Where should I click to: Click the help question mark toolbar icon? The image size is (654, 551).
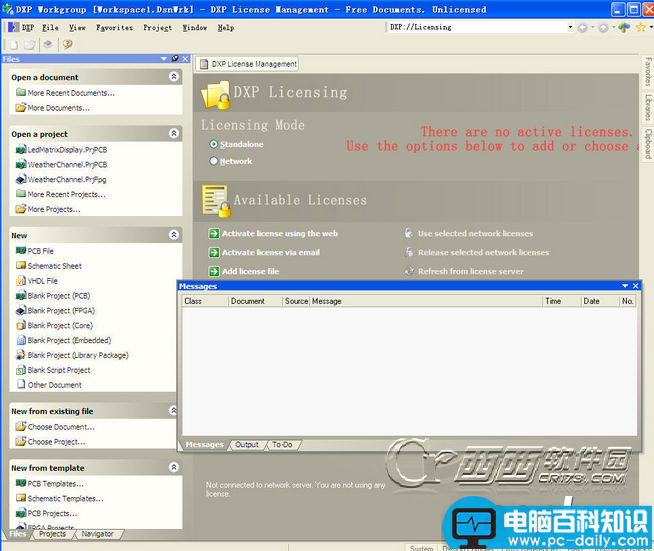click(x=68, y=44)
